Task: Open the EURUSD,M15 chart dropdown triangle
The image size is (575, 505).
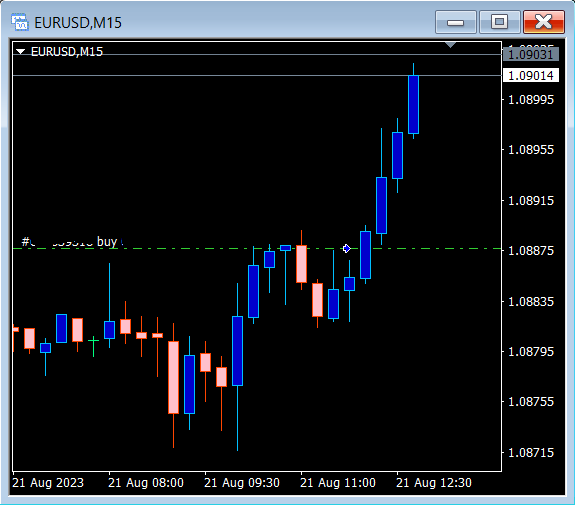Action: 21,52
